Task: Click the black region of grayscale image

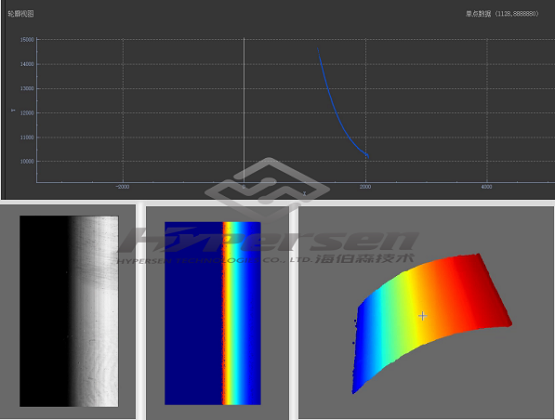Action: [x=44, y=311]
